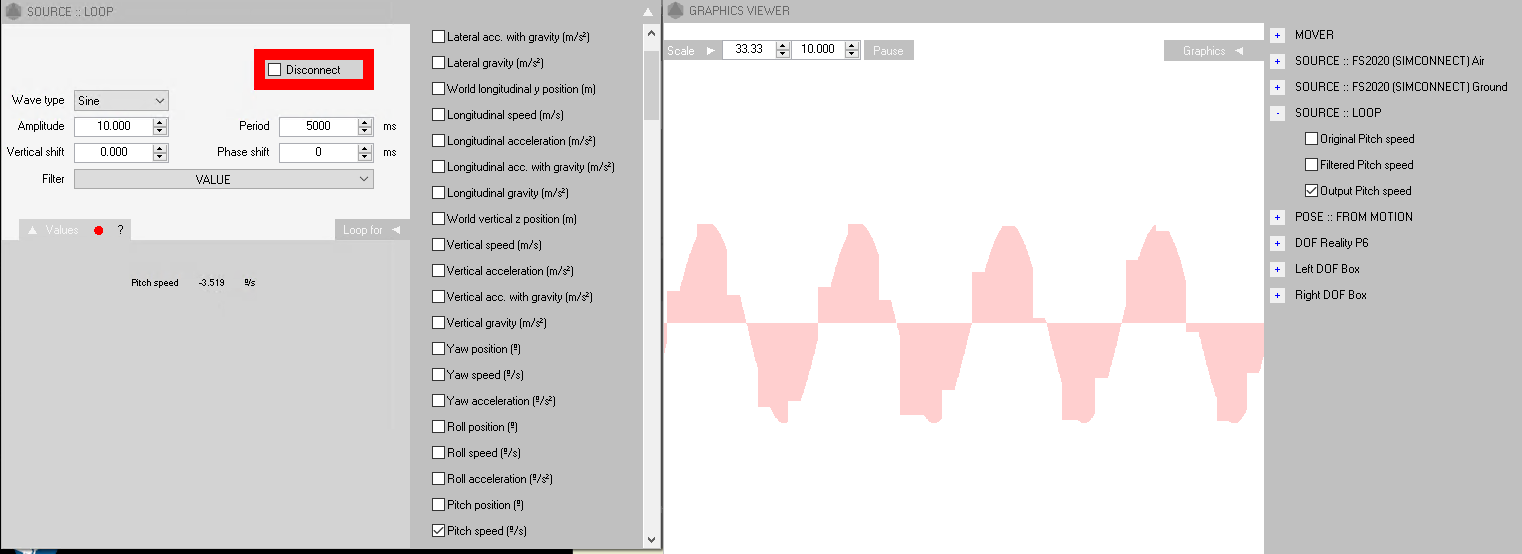Click the left arrow icon beside Graphics

click(1237, 50)
